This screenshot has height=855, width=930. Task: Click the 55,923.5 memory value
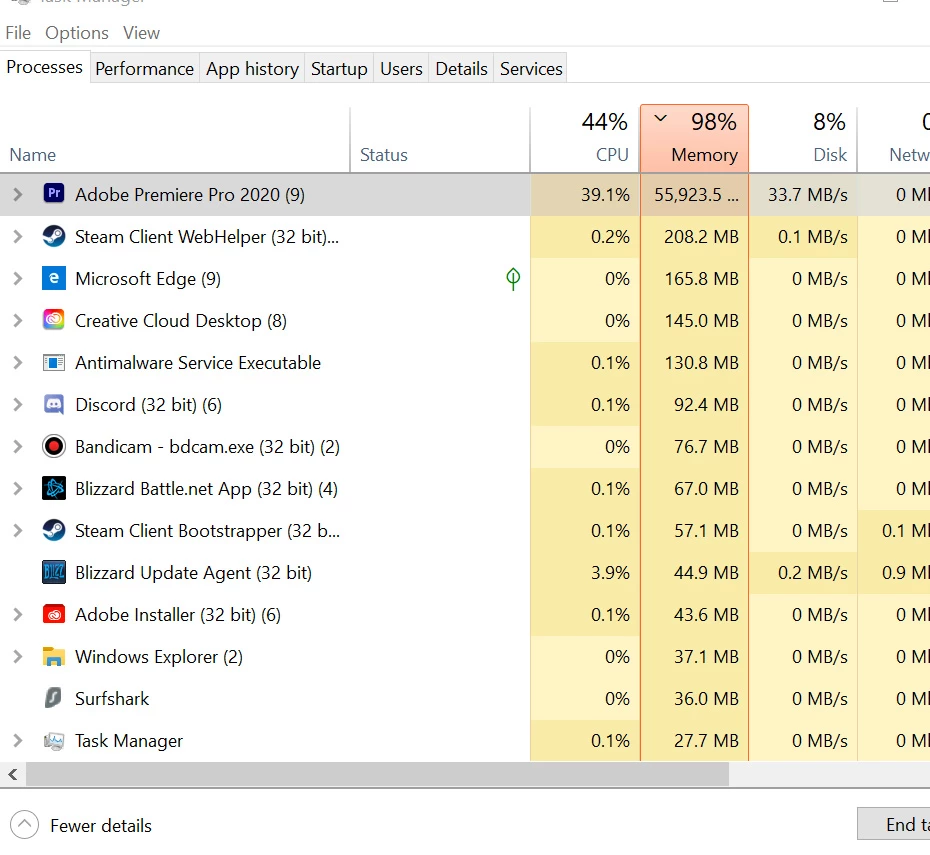[696, 194]
